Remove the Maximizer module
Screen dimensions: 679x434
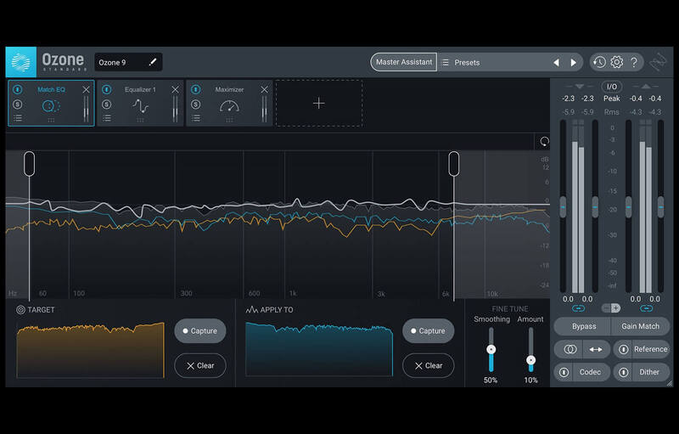264,89
